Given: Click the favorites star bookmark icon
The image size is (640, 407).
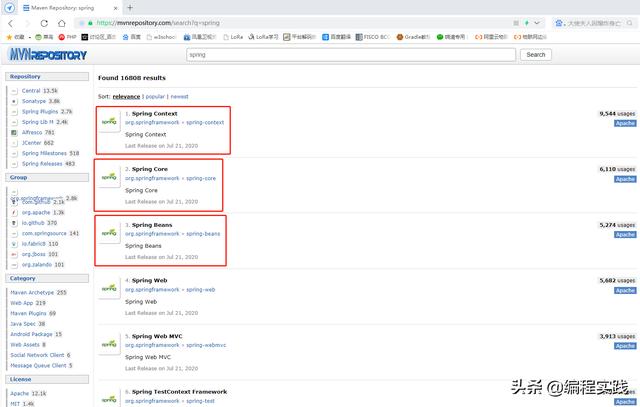Looking at the screenshot, I should [9, 37].
